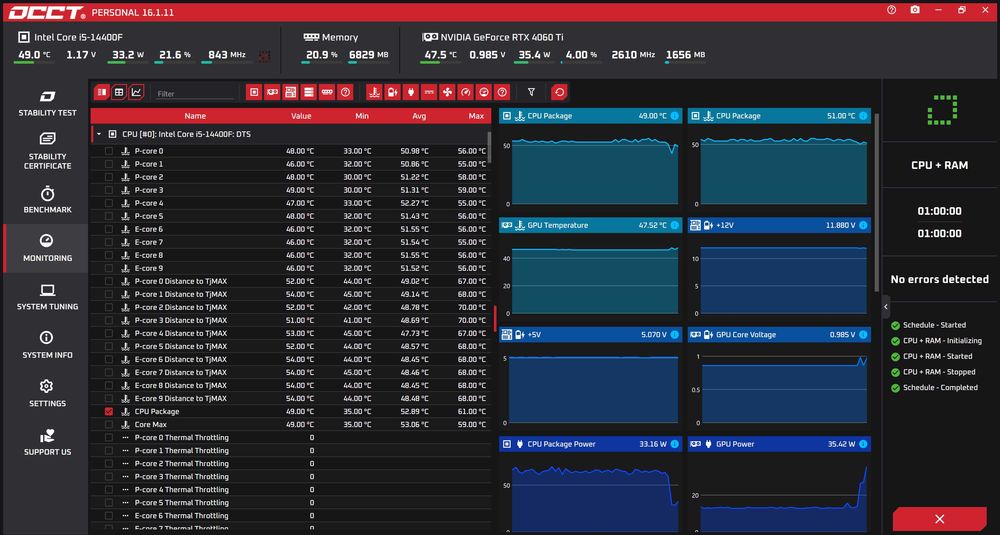Sort table by Max column header
The height and width of the screenshot is (535, 1000).
[476, 116]
